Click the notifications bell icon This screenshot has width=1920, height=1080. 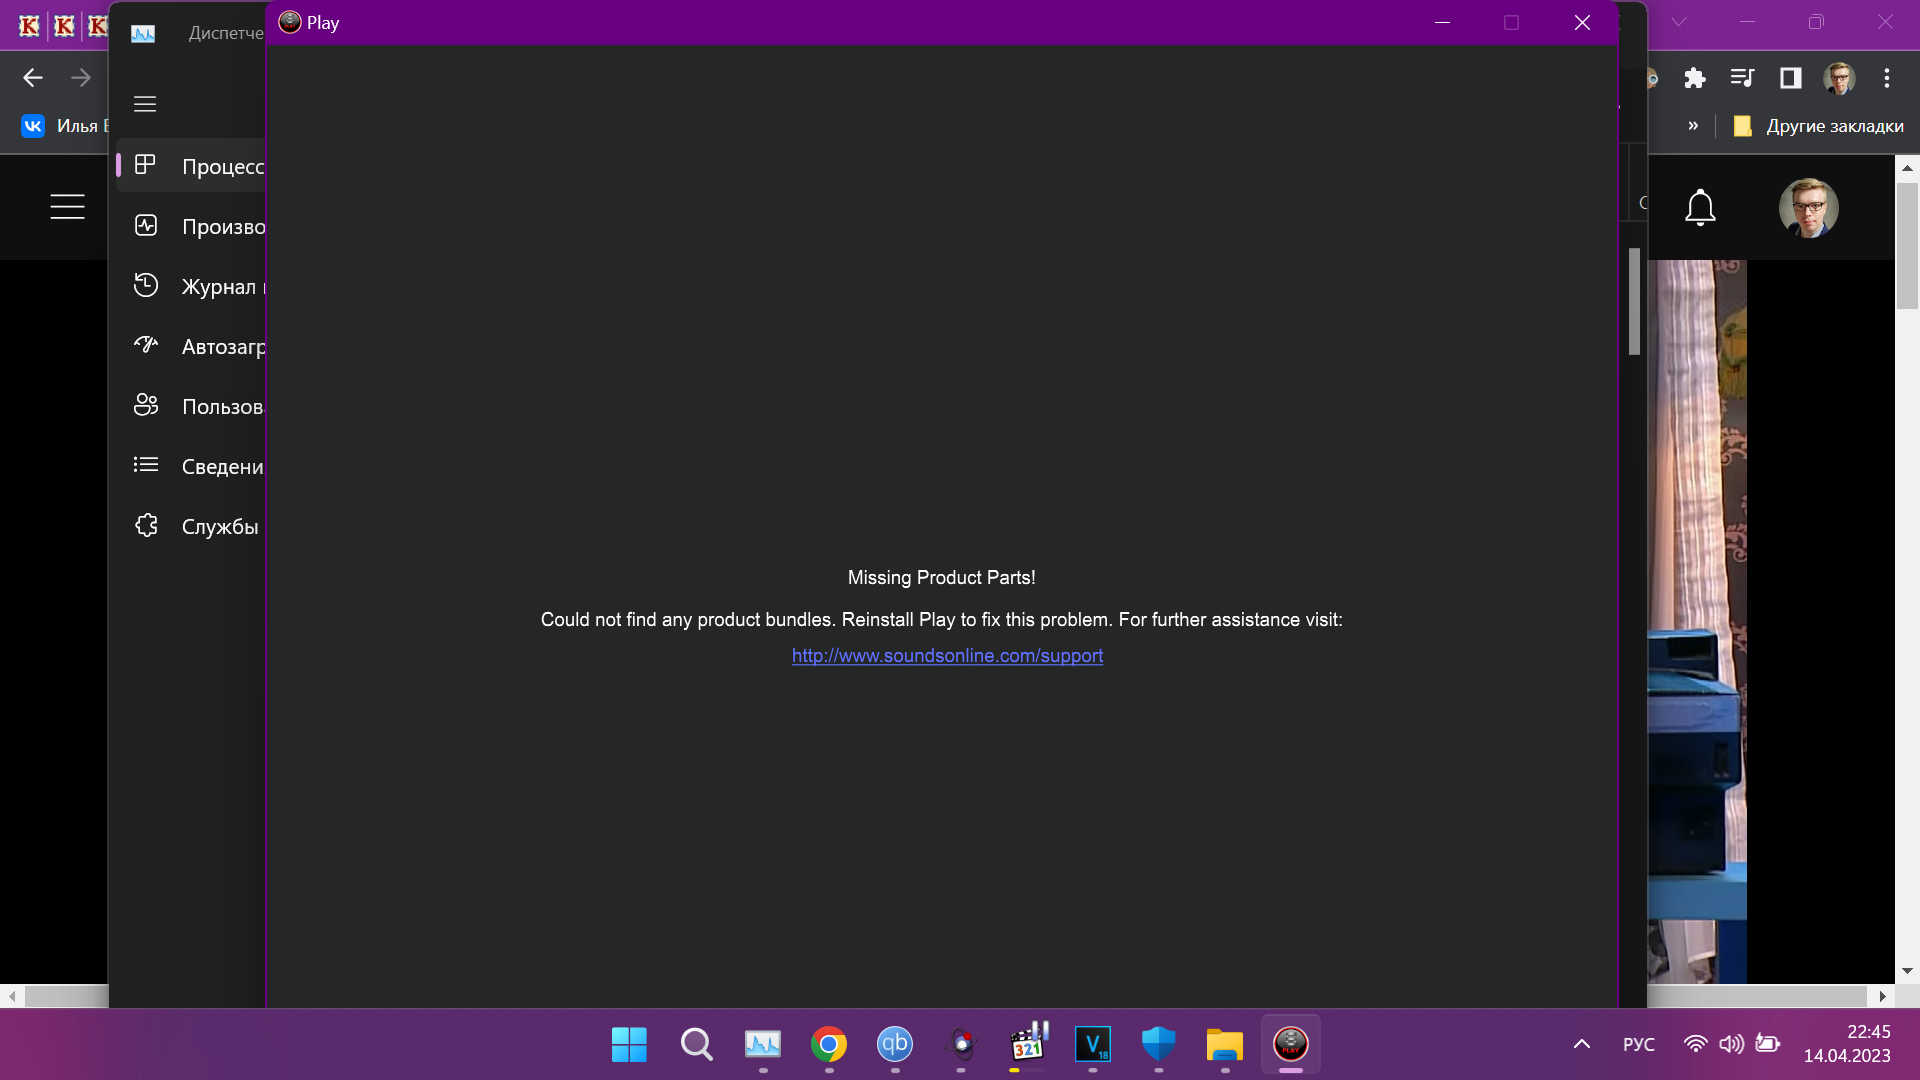coord(1700,207)
